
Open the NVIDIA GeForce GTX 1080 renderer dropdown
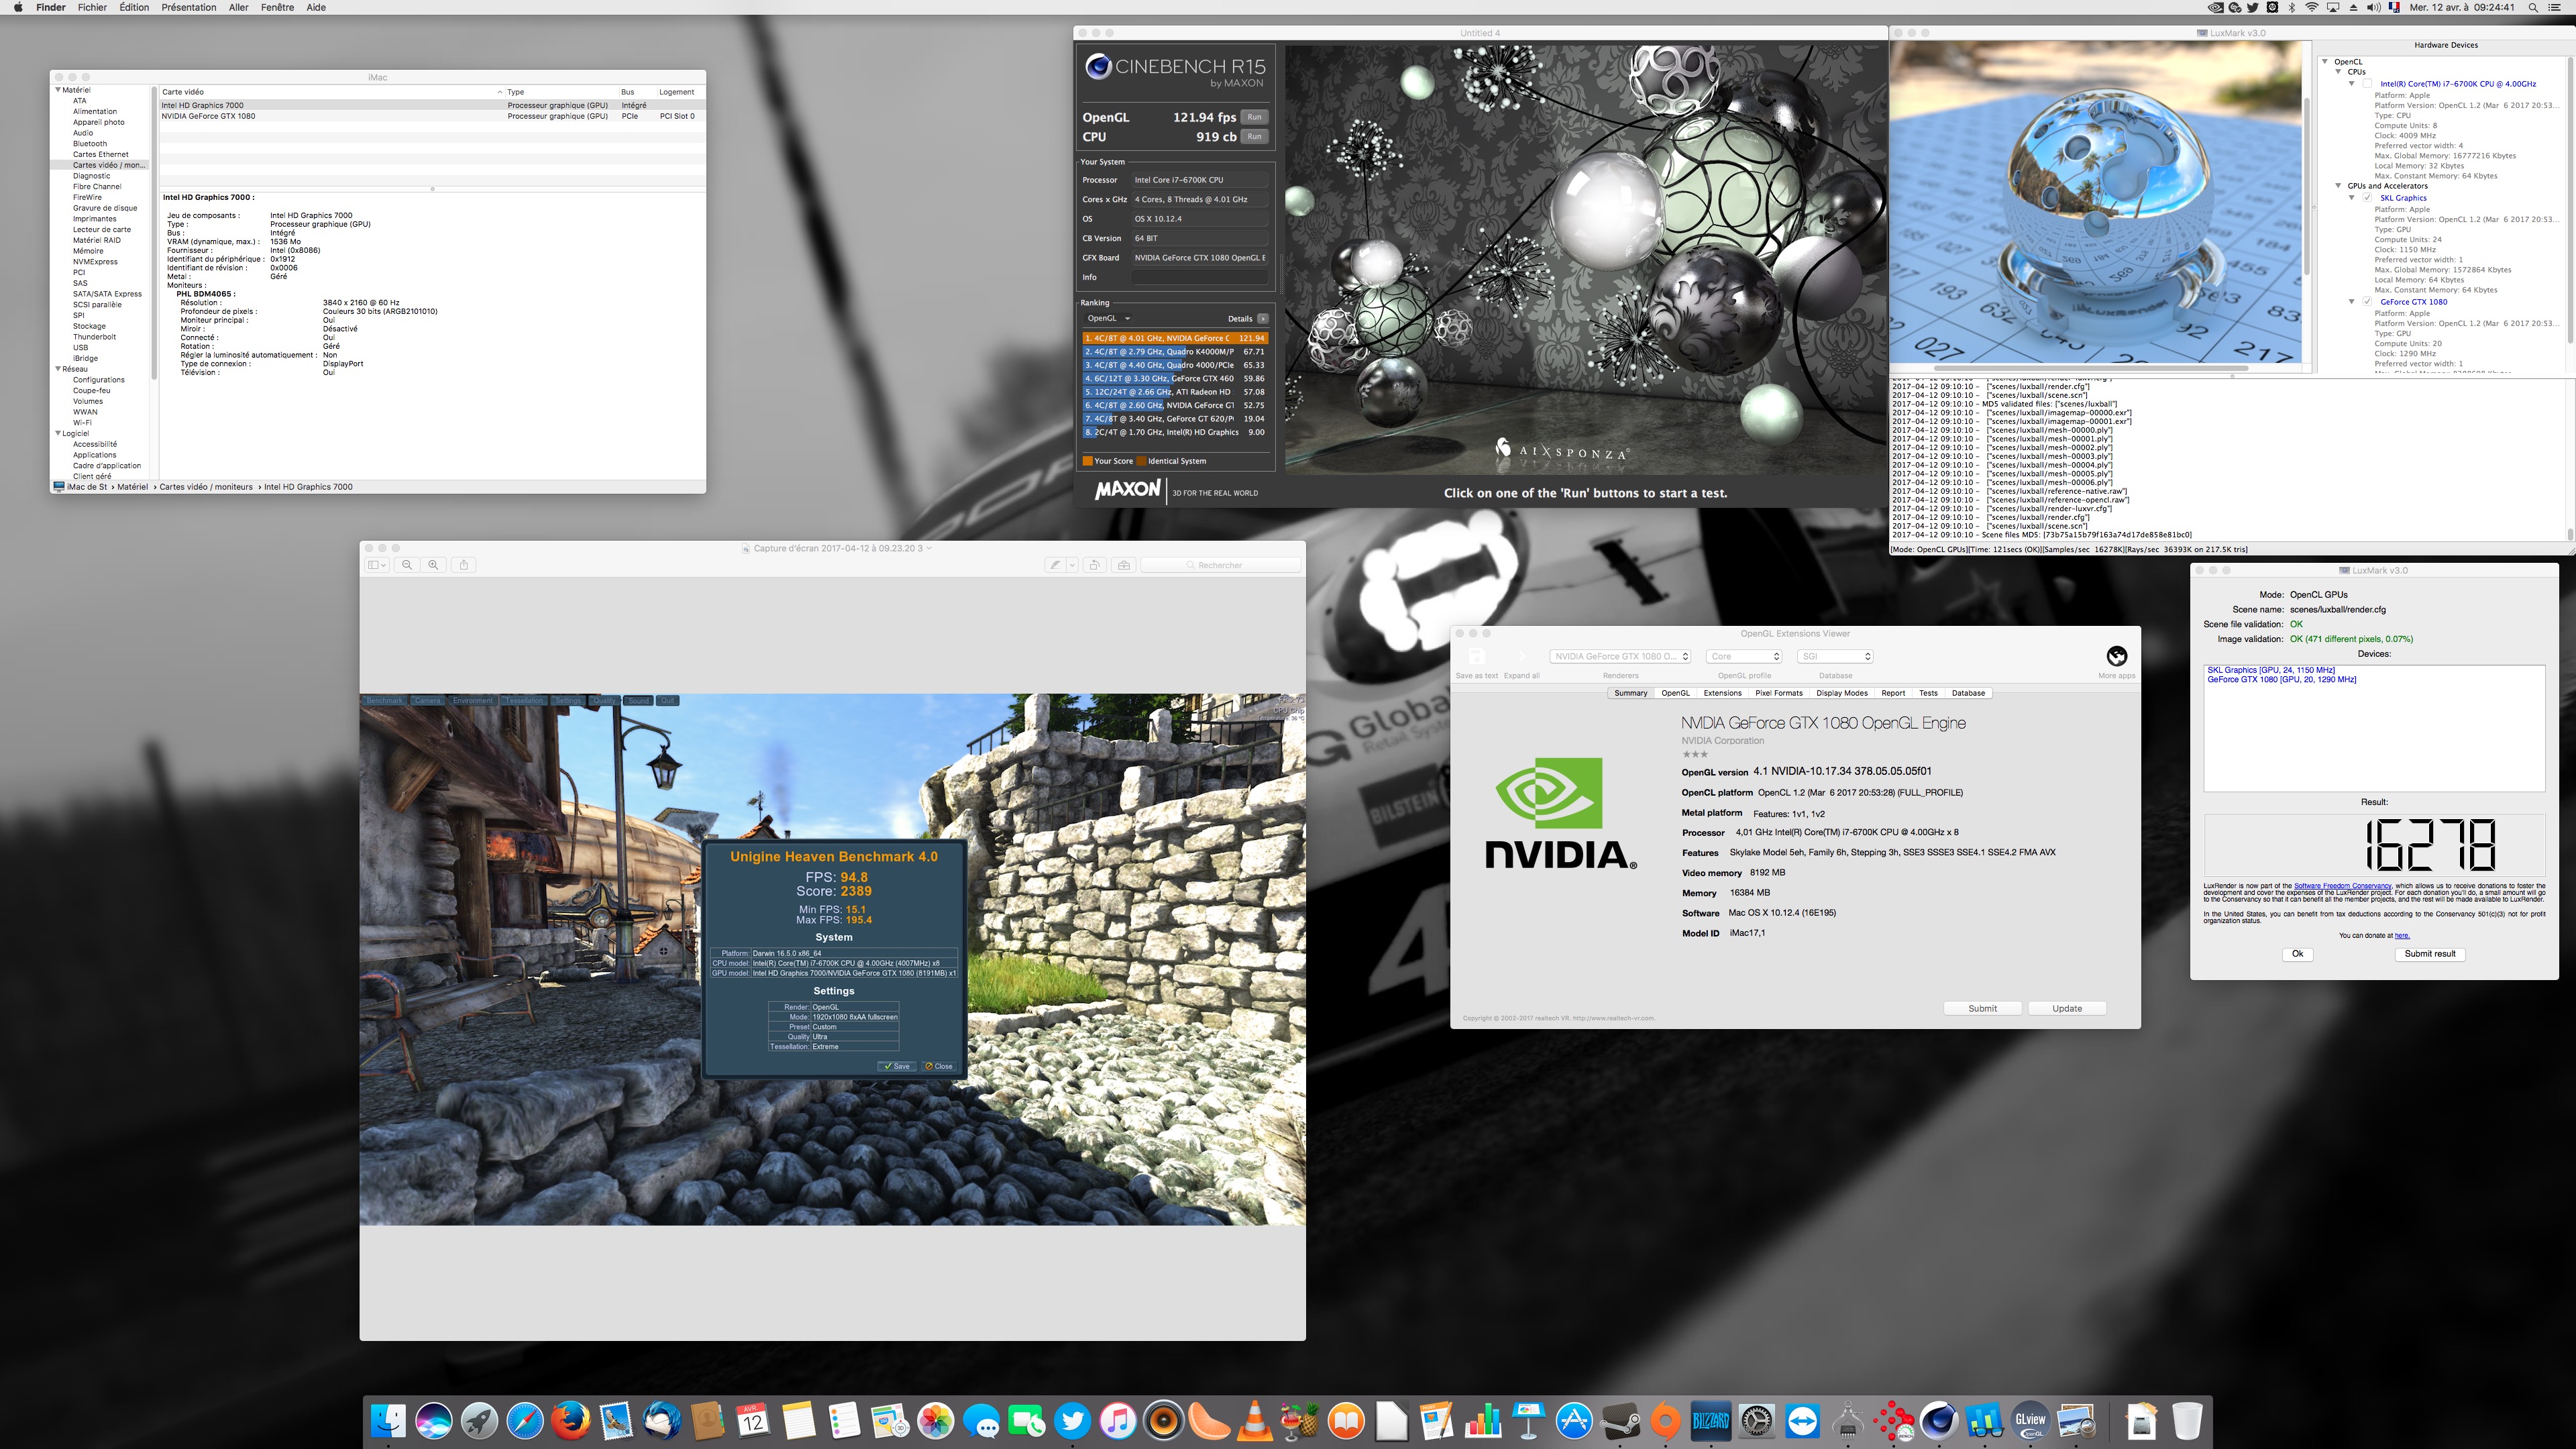[x=1620, y=656]
